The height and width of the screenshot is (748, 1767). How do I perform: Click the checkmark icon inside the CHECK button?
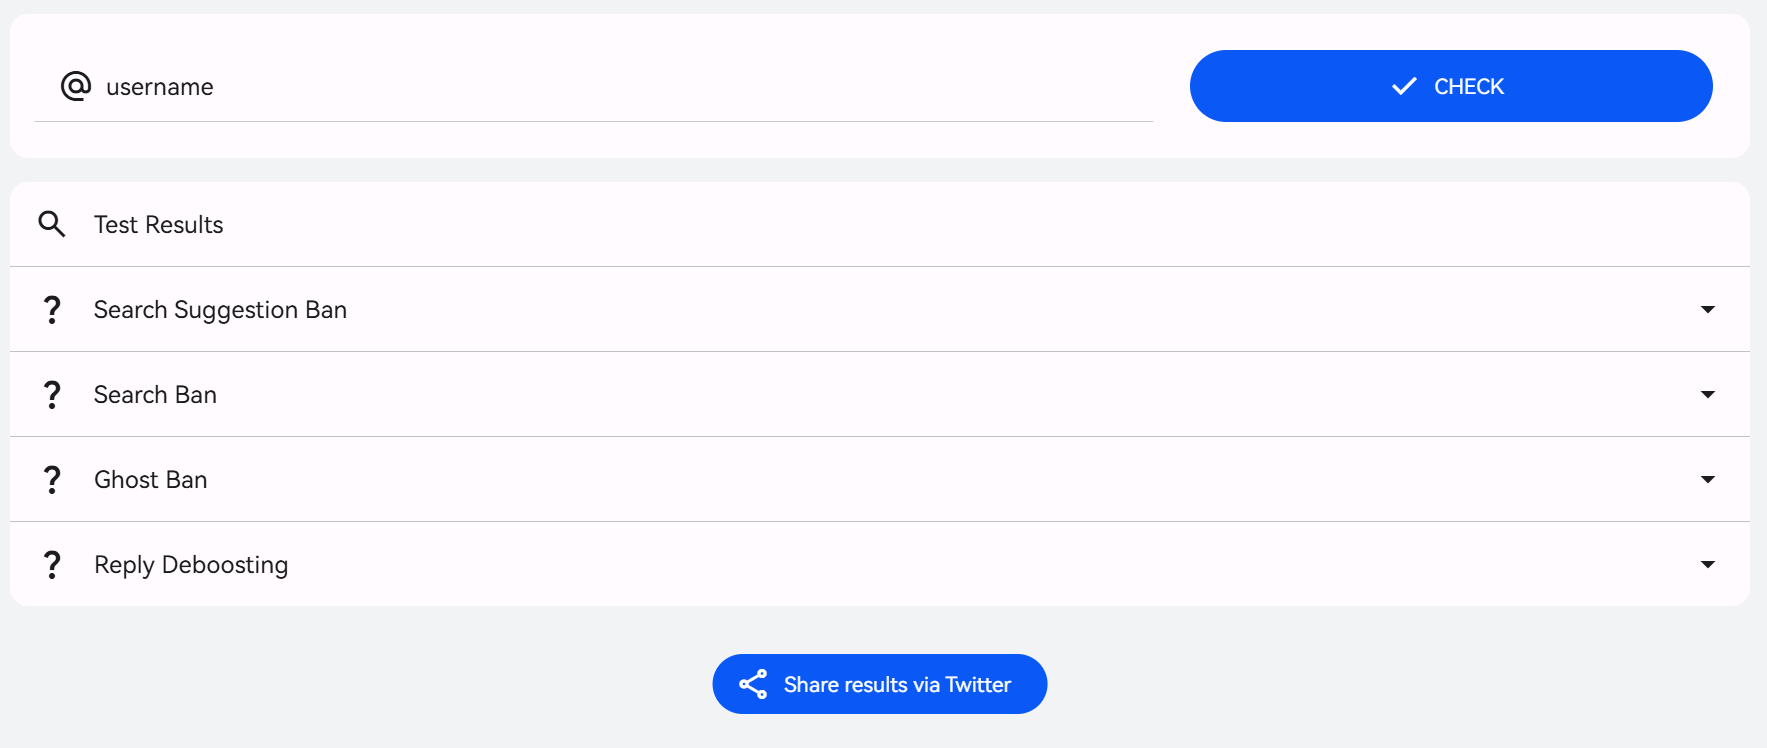point(1404,86)
